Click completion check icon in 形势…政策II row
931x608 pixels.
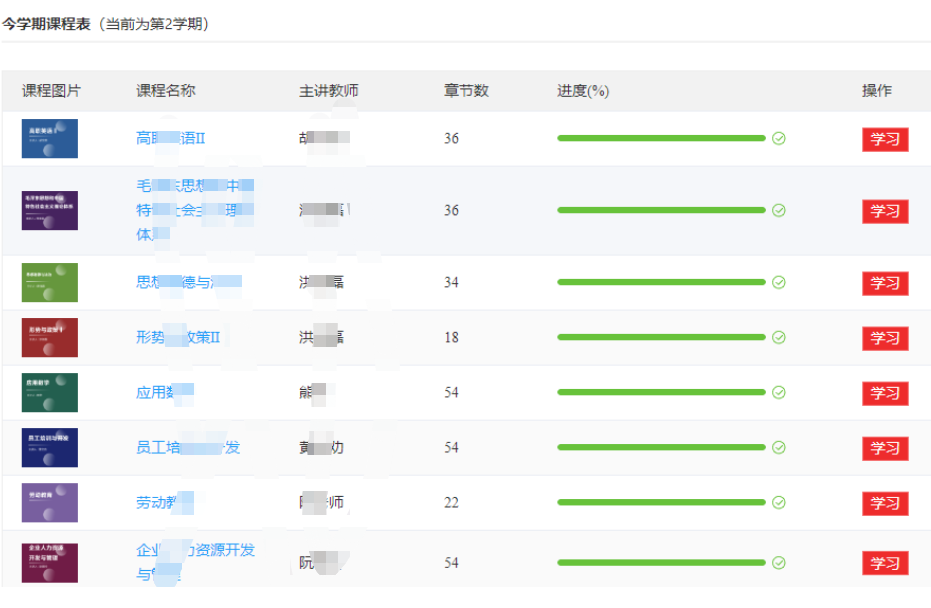click(x=778, y=337)
